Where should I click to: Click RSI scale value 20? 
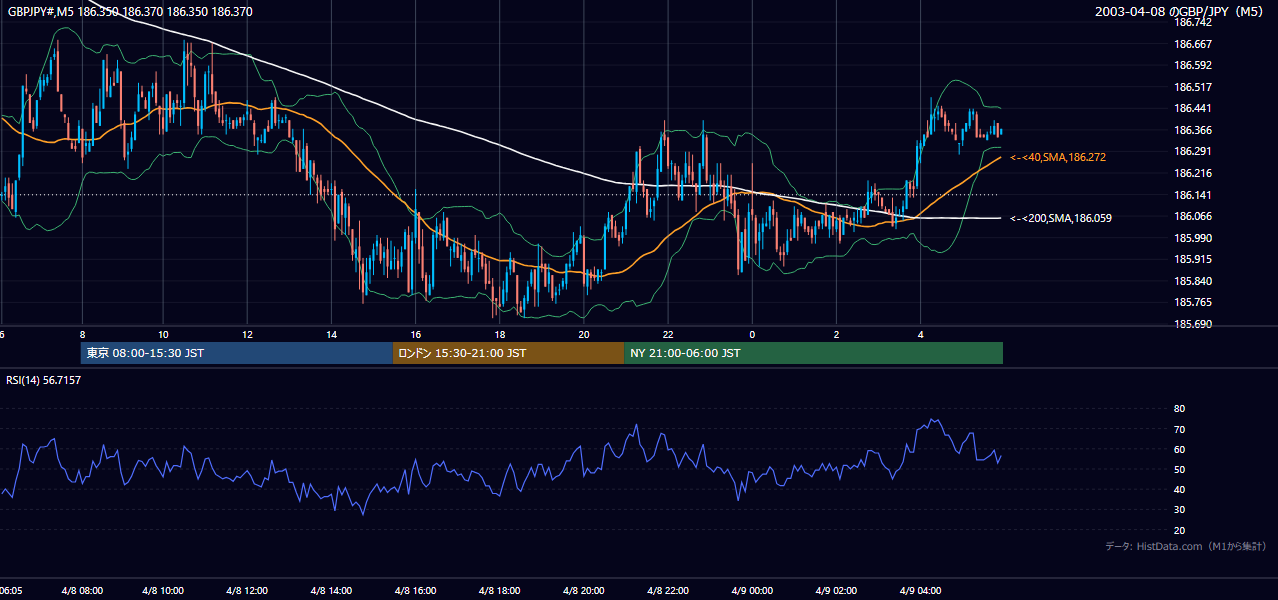point(1179,530)
